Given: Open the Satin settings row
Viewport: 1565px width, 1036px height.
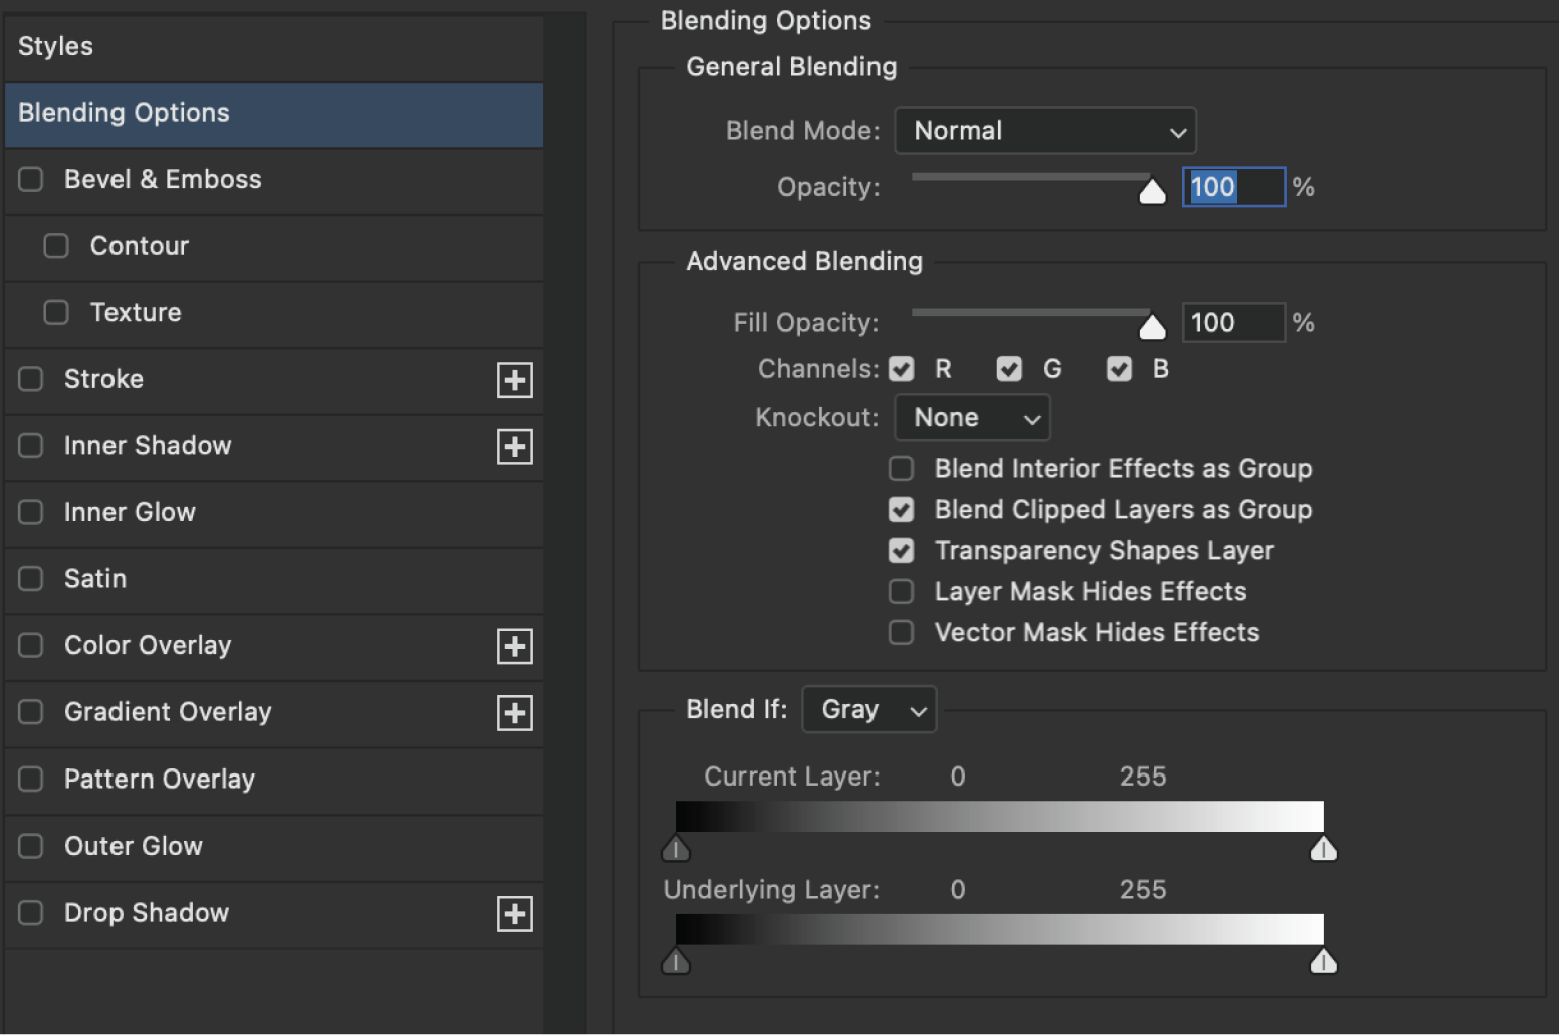Looking at the screenshot, I should coord(274,580).
